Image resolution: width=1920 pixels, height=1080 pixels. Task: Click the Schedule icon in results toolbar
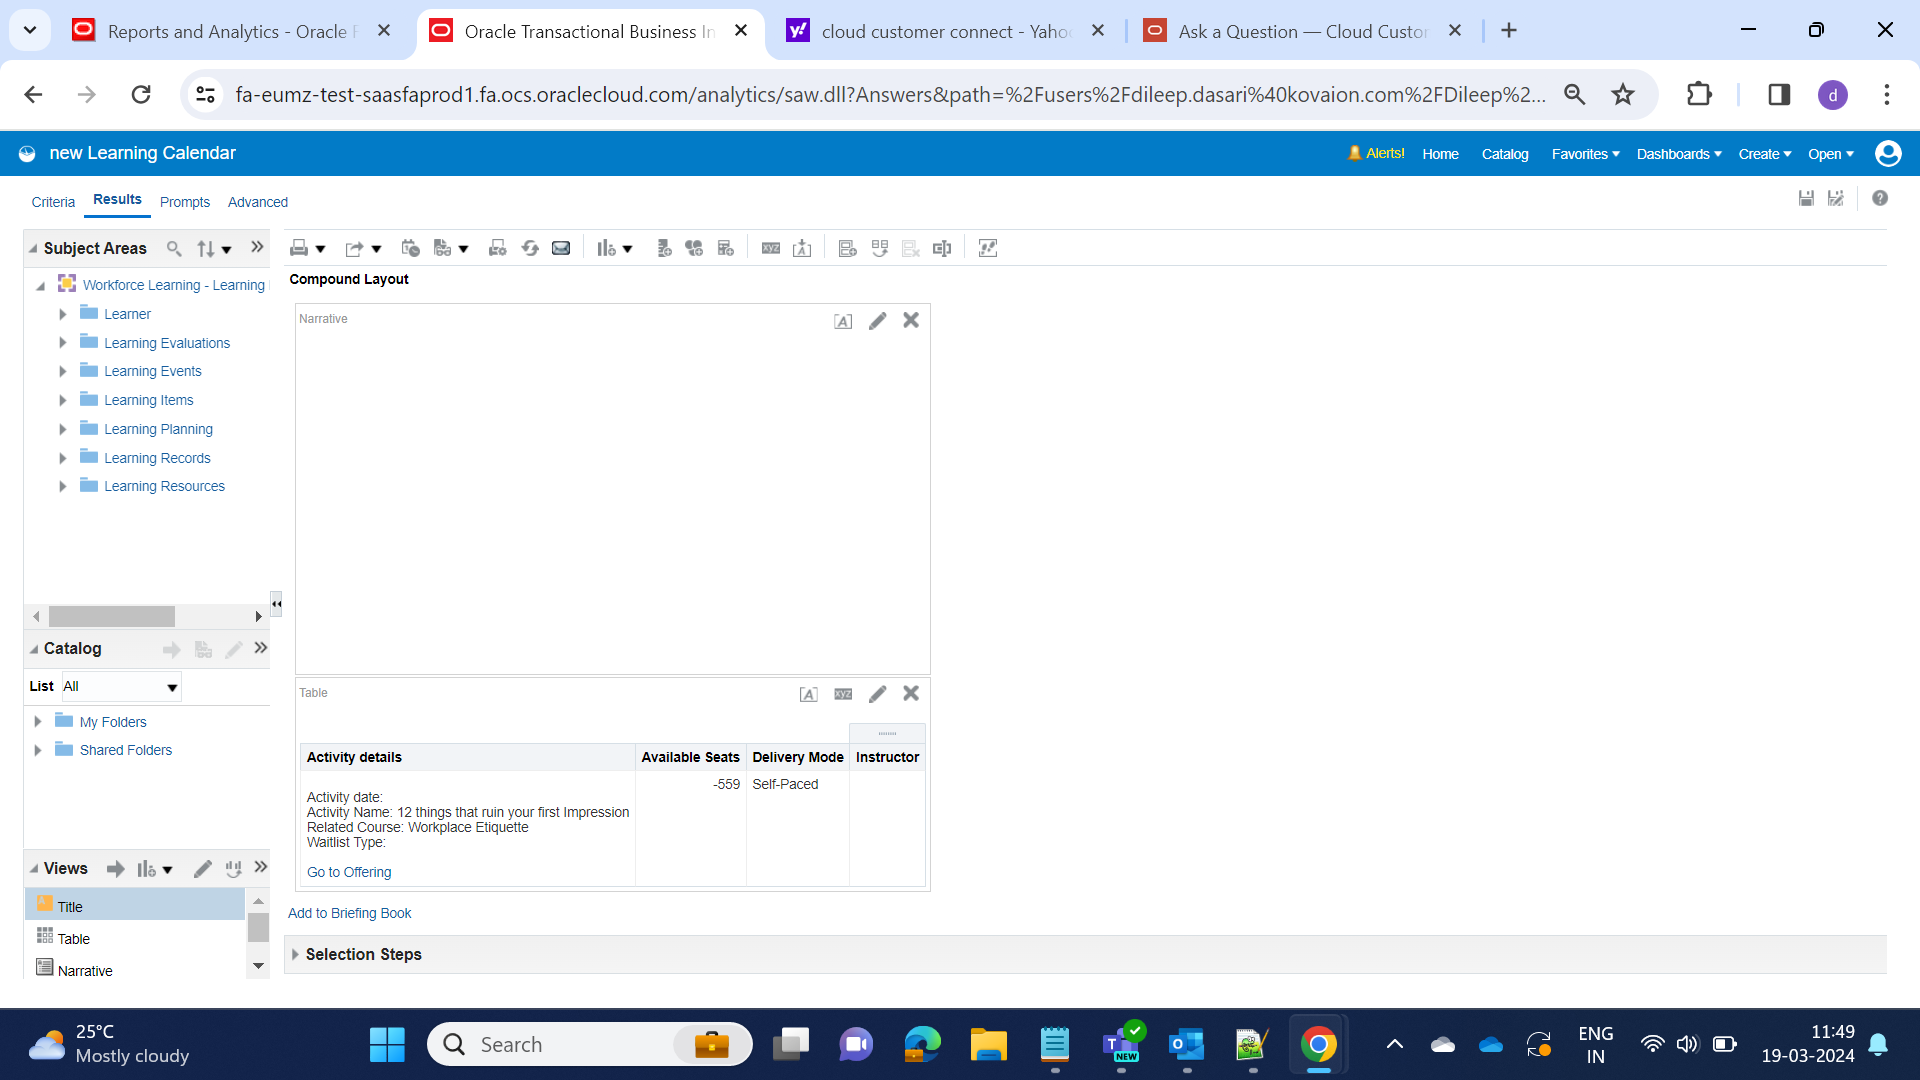pos(410,249)
